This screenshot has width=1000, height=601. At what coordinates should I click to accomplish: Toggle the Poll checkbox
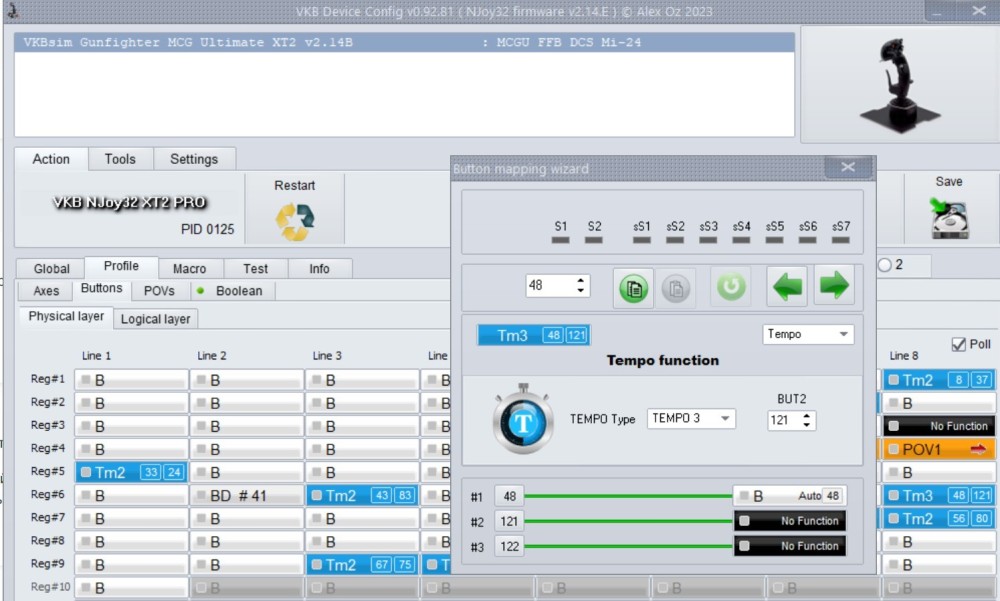pyautogui.click(x=958, y=345)
